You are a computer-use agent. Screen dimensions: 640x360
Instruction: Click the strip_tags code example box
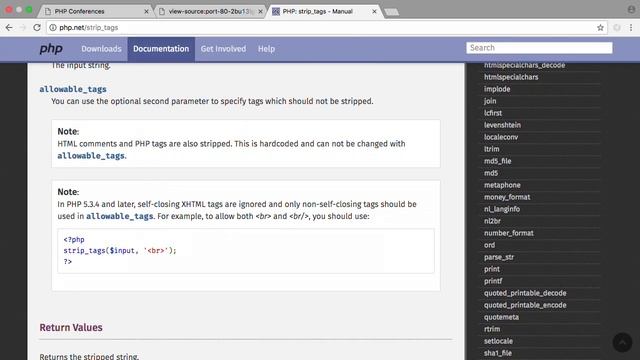(x=246, y=251)
